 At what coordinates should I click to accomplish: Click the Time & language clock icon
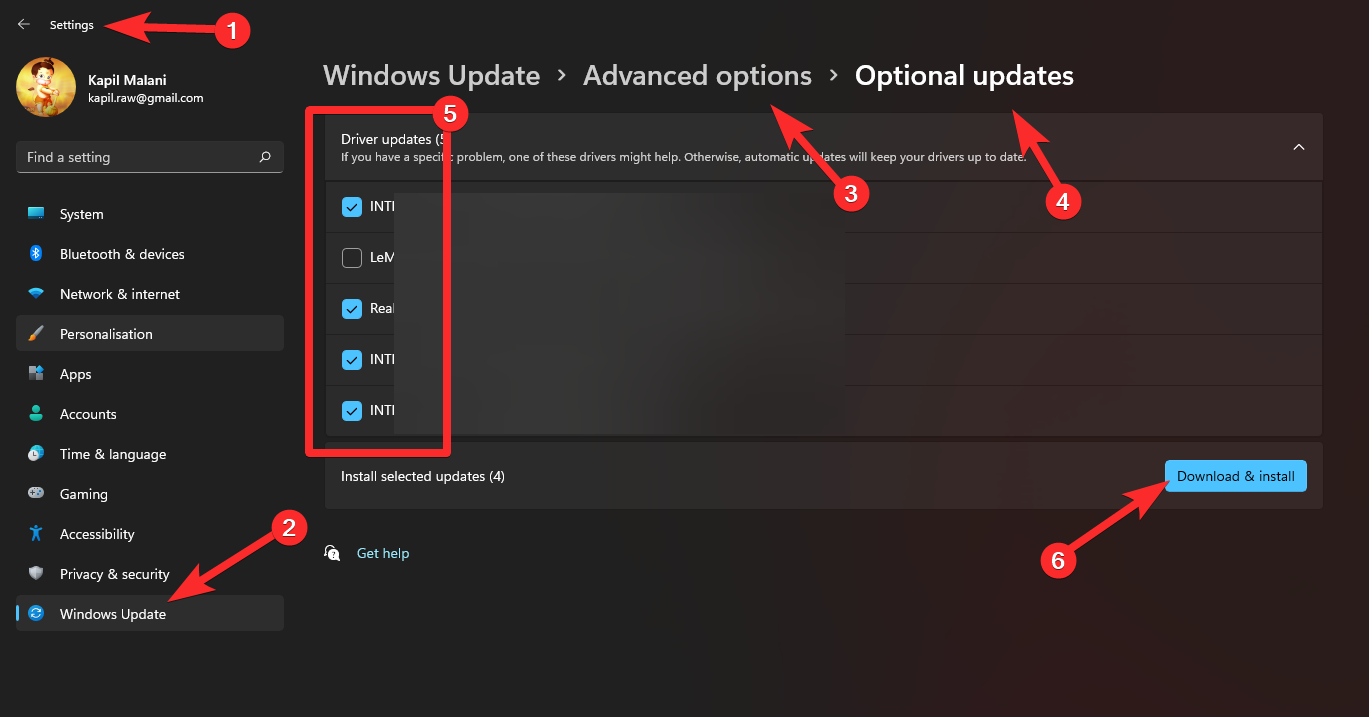click(36, 454)
